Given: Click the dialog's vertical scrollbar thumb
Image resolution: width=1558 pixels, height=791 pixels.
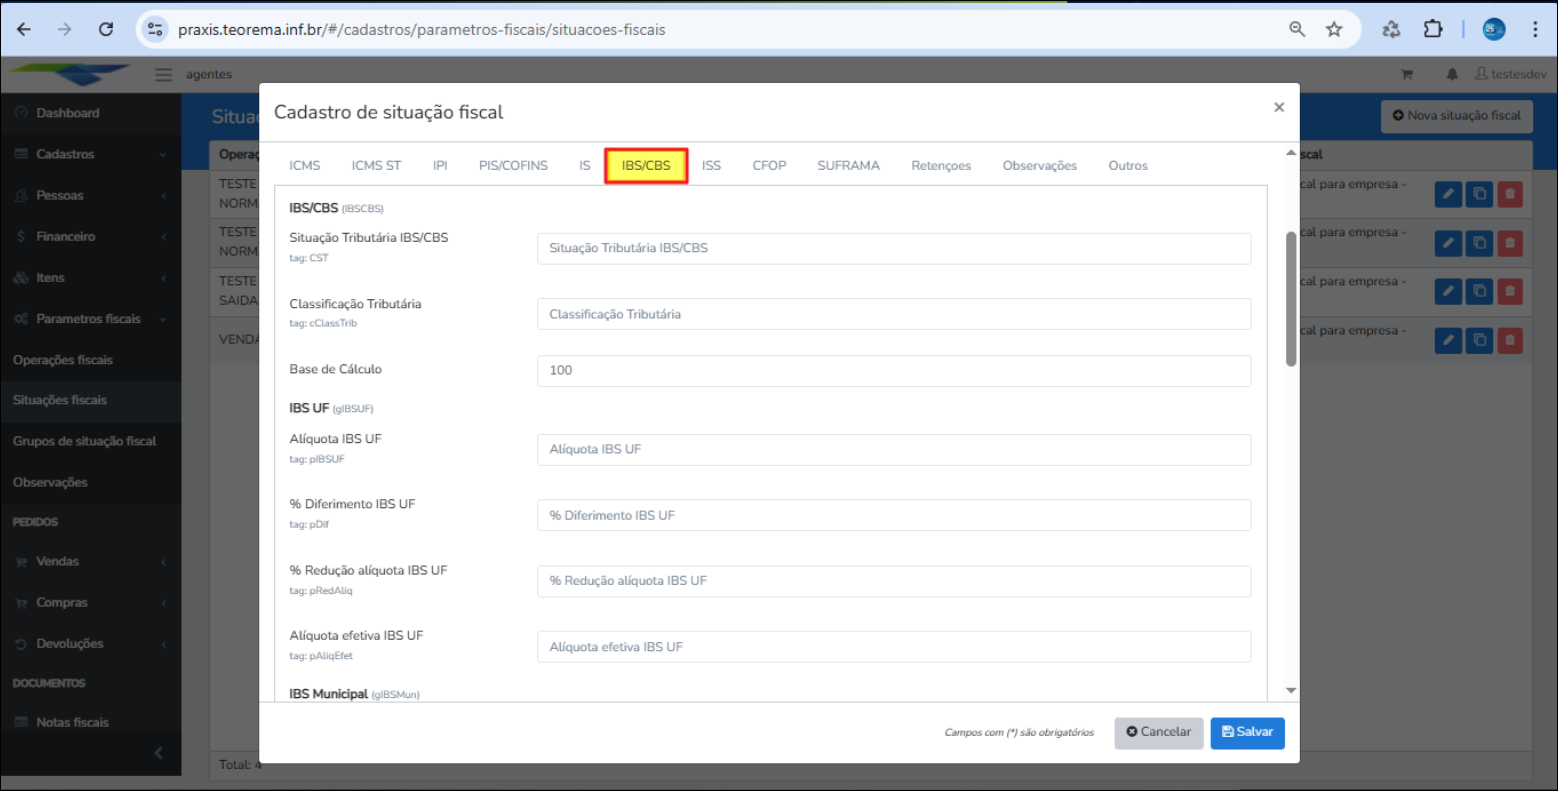Looking at the screenshot, I should 1291,298.
